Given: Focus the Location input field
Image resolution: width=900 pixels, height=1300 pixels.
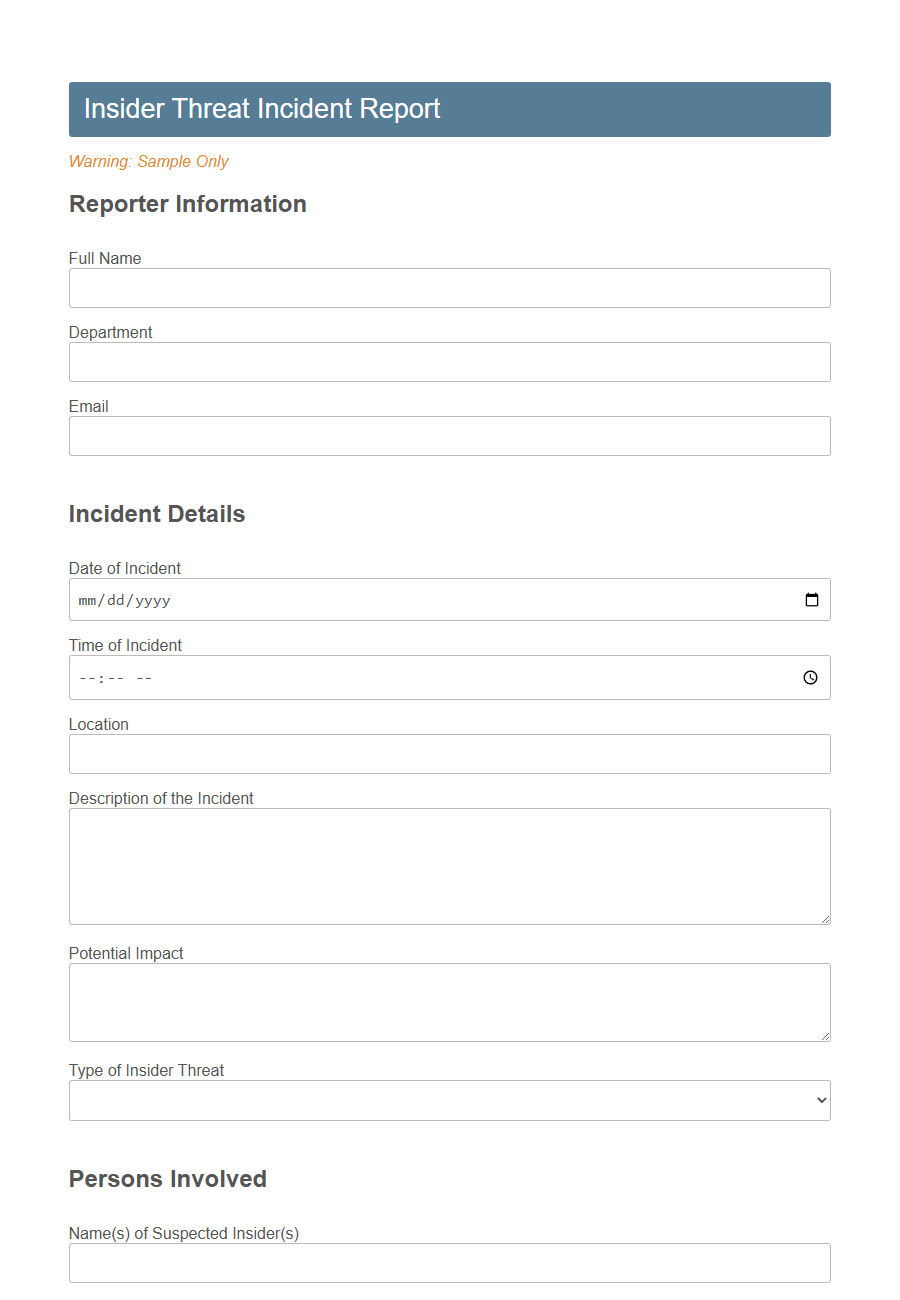Looking at the screenshot, I should coord(450,754).
